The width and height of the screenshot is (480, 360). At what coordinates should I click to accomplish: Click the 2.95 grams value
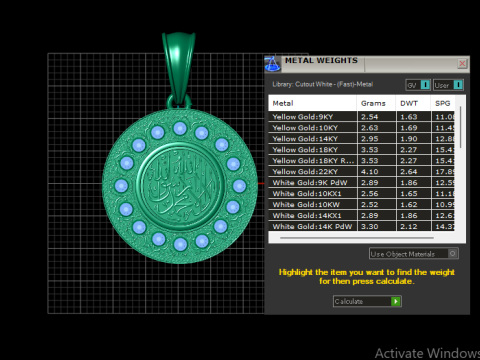370,139
